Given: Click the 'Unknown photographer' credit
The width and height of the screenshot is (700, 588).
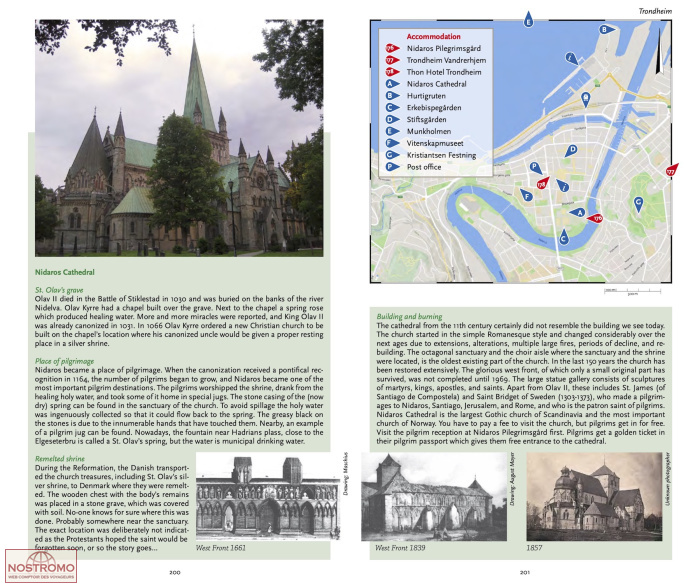Looking at the screenshot, I should (668, 479).
